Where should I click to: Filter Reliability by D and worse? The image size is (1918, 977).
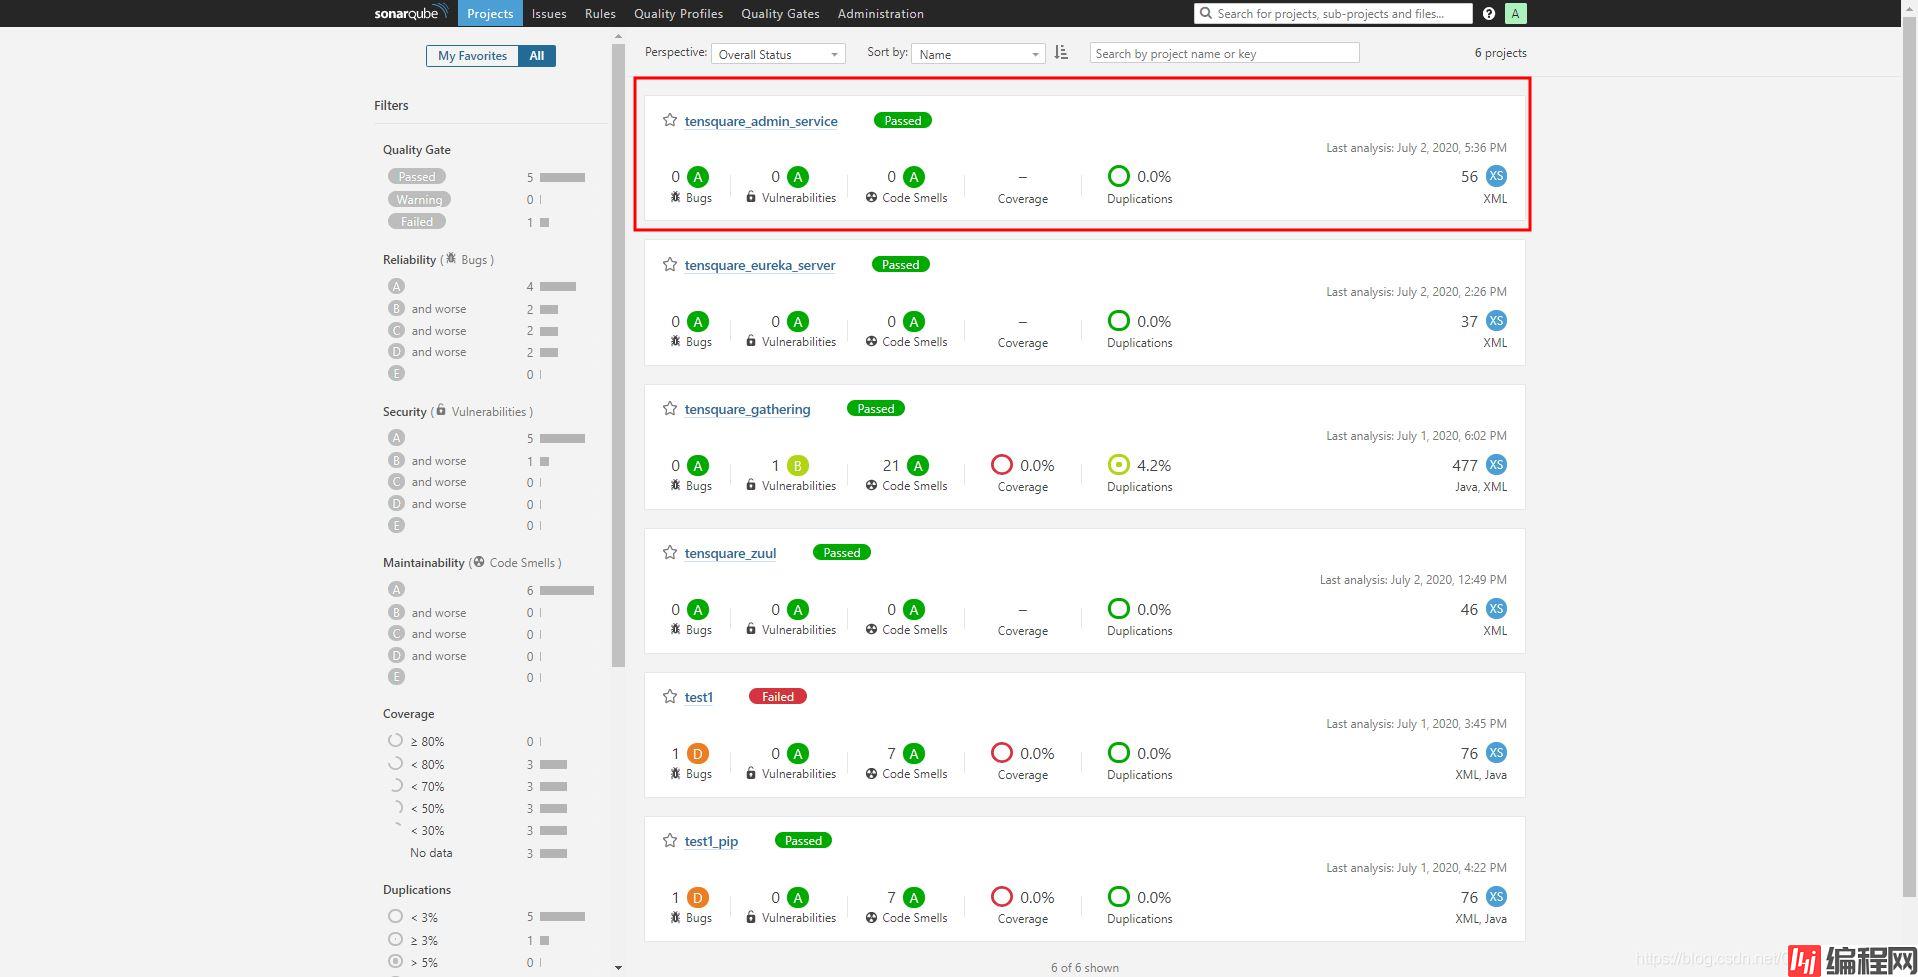coord(428,351)
